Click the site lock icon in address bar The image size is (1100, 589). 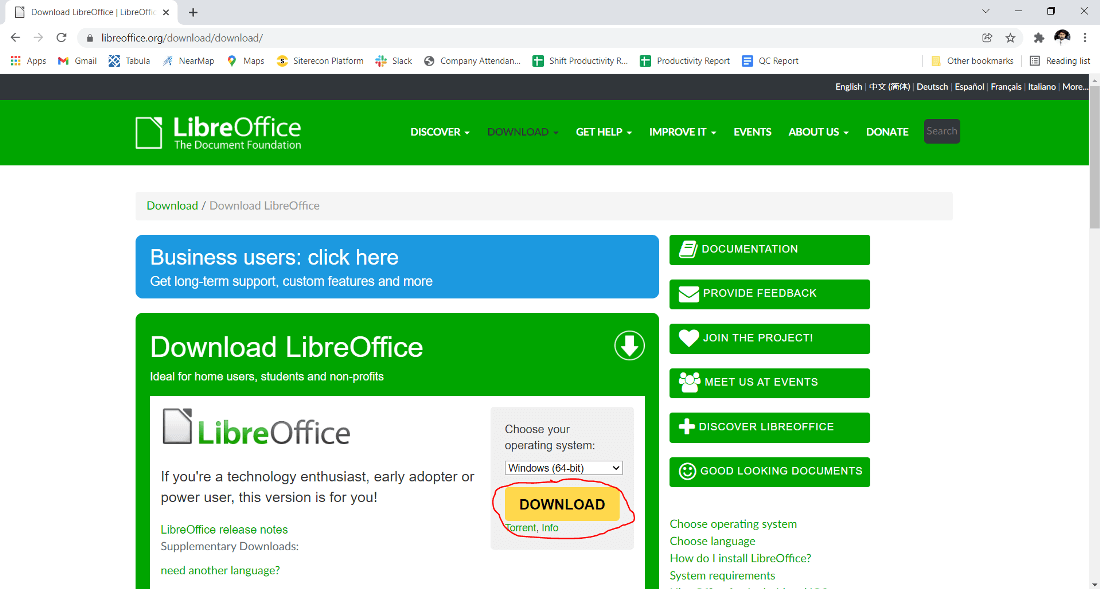pos(89,38)
